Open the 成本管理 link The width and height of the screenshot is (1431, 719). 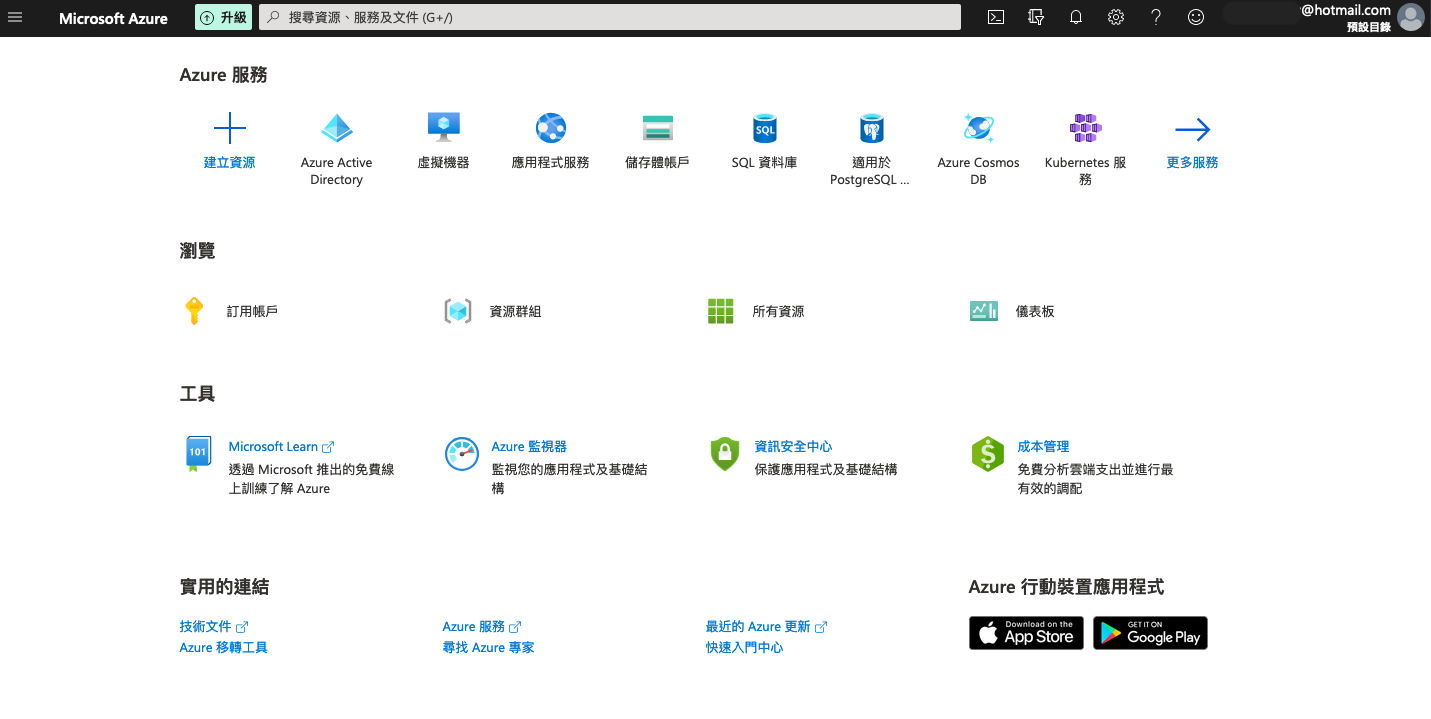coord(1043,447)
